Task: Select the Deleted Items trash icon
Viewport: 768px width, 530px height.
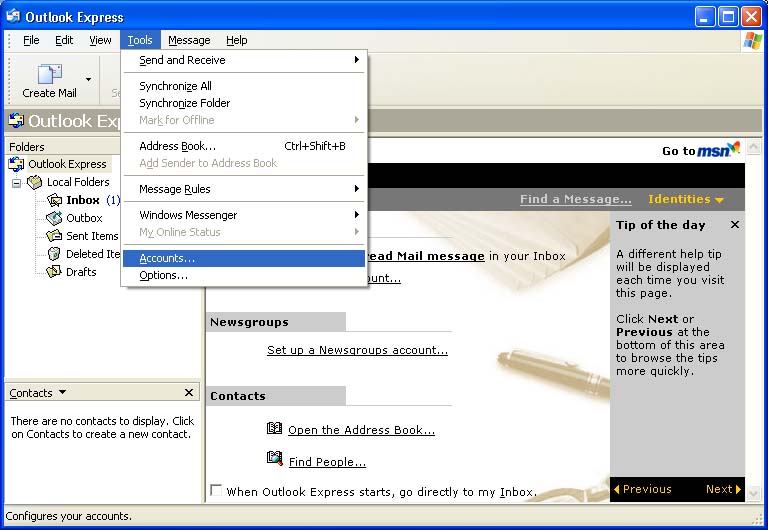Action: 54,254
